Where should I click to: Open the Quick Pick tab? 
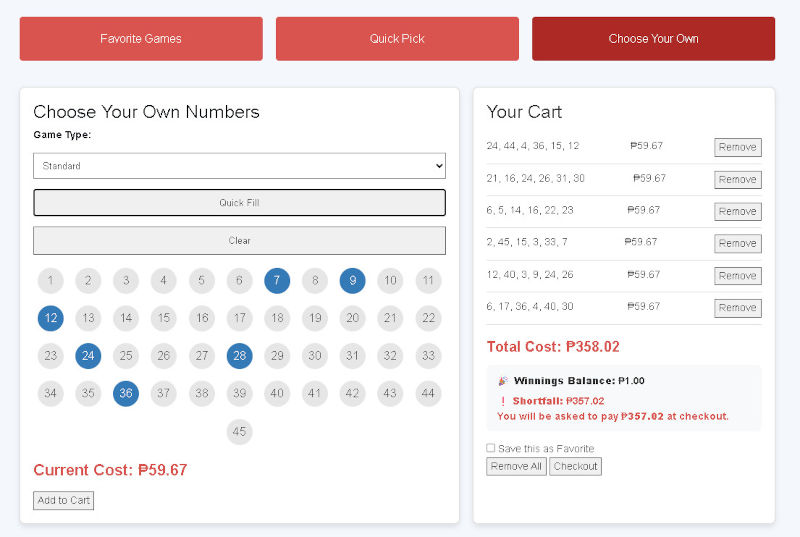(397, 39)
